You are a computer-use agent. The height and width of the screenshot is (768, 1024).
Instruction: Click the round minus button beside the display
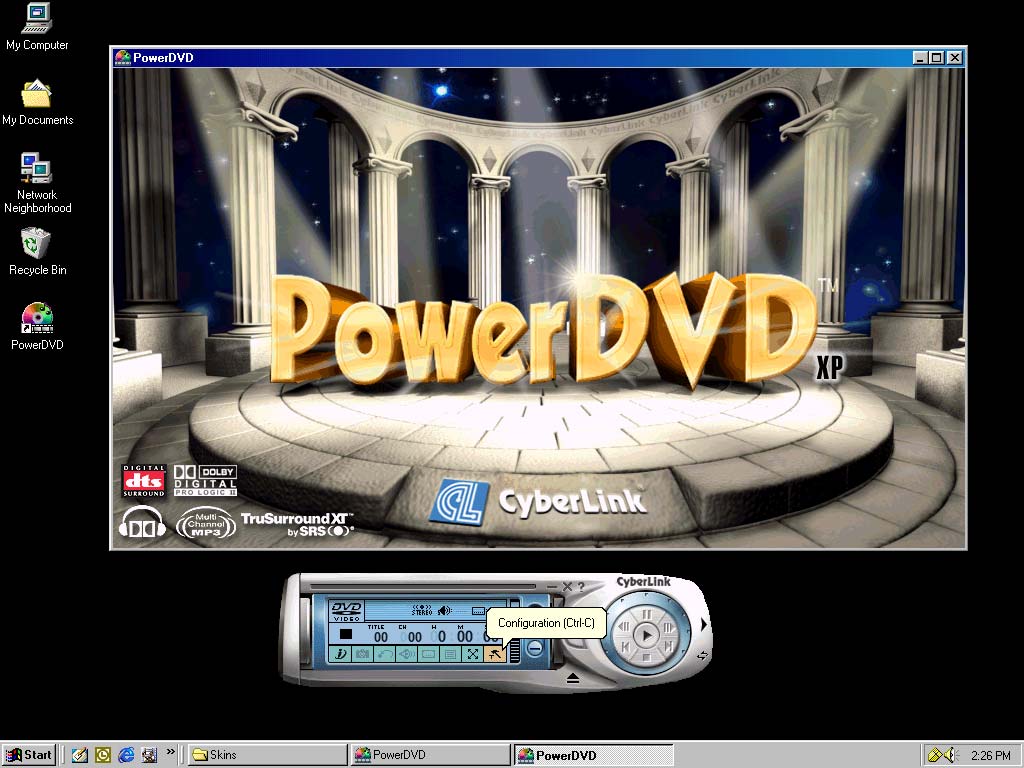[534, 648]
